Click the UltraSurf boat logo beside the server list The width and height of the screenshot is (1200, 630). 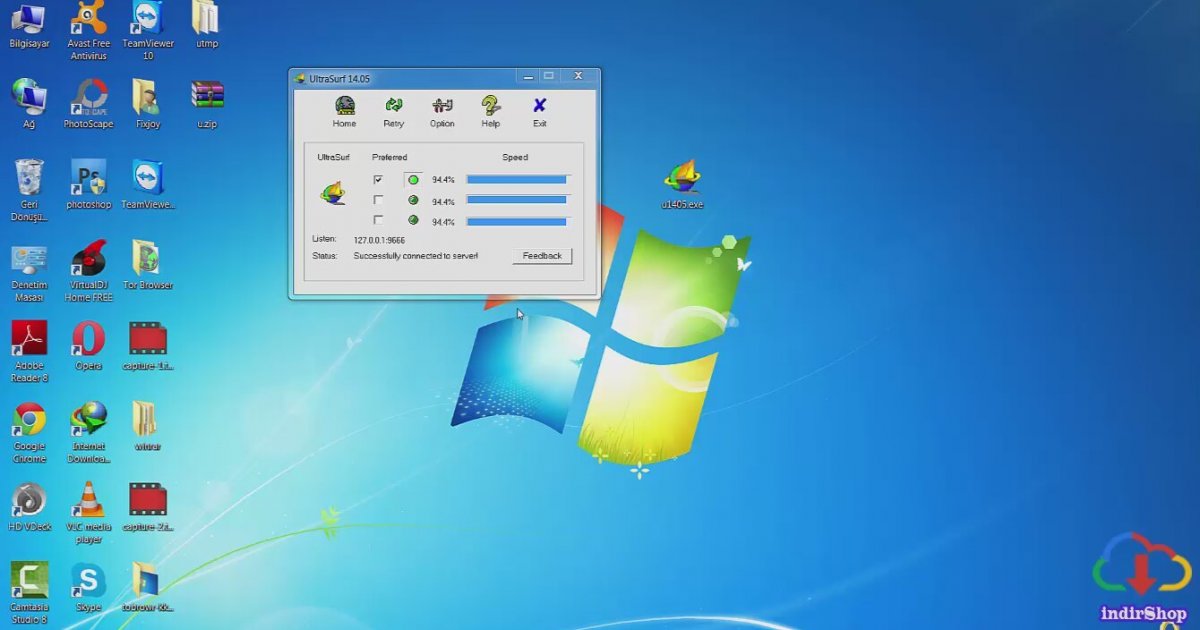[333, 193]
